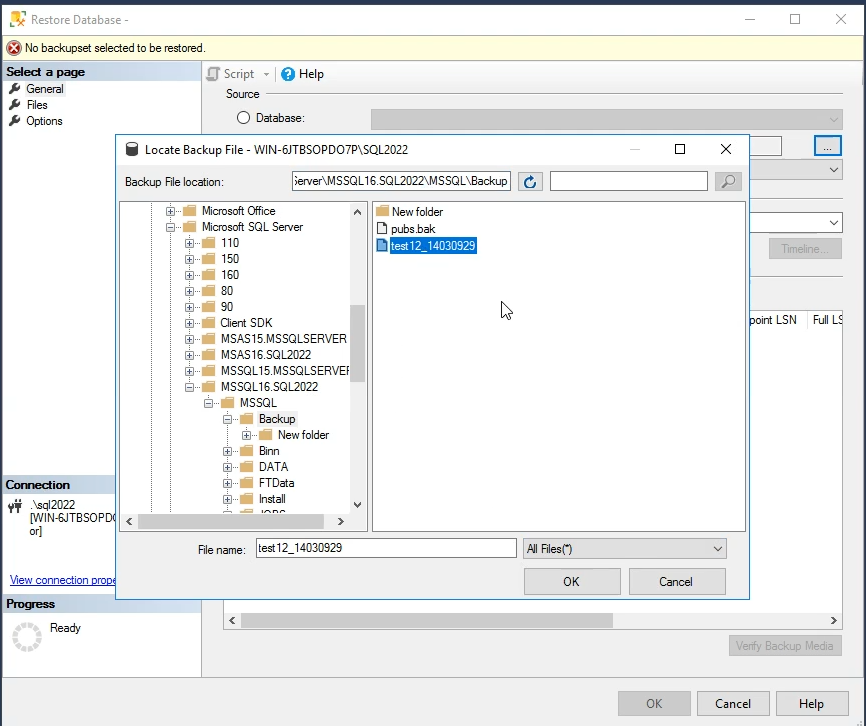Open the Options page
Image resolution: width=866 pixels, height=726 pixels.
pyautogui.click(x=44, y=120)
